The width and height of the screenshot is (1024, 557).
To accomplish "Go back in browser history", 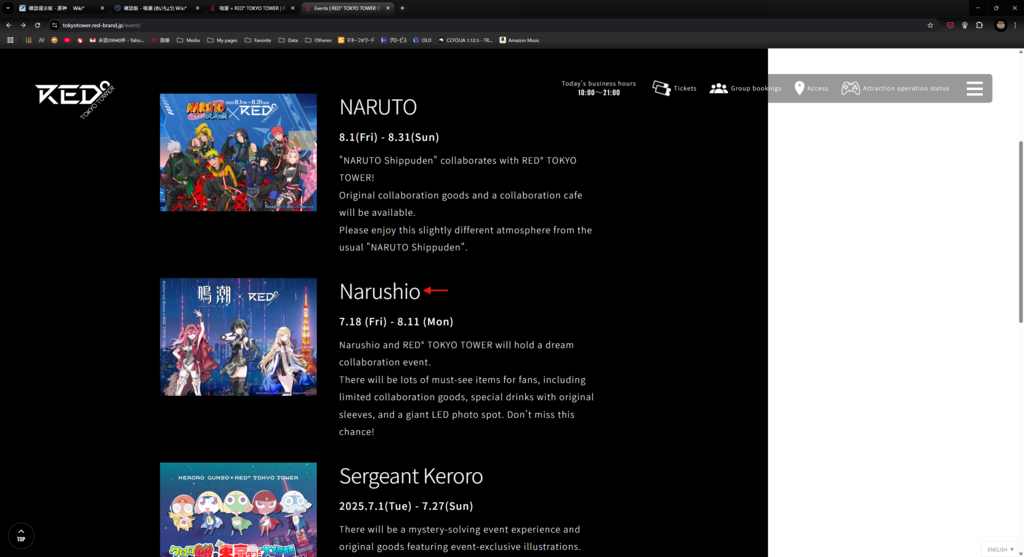I will click(x=8, y=25).
